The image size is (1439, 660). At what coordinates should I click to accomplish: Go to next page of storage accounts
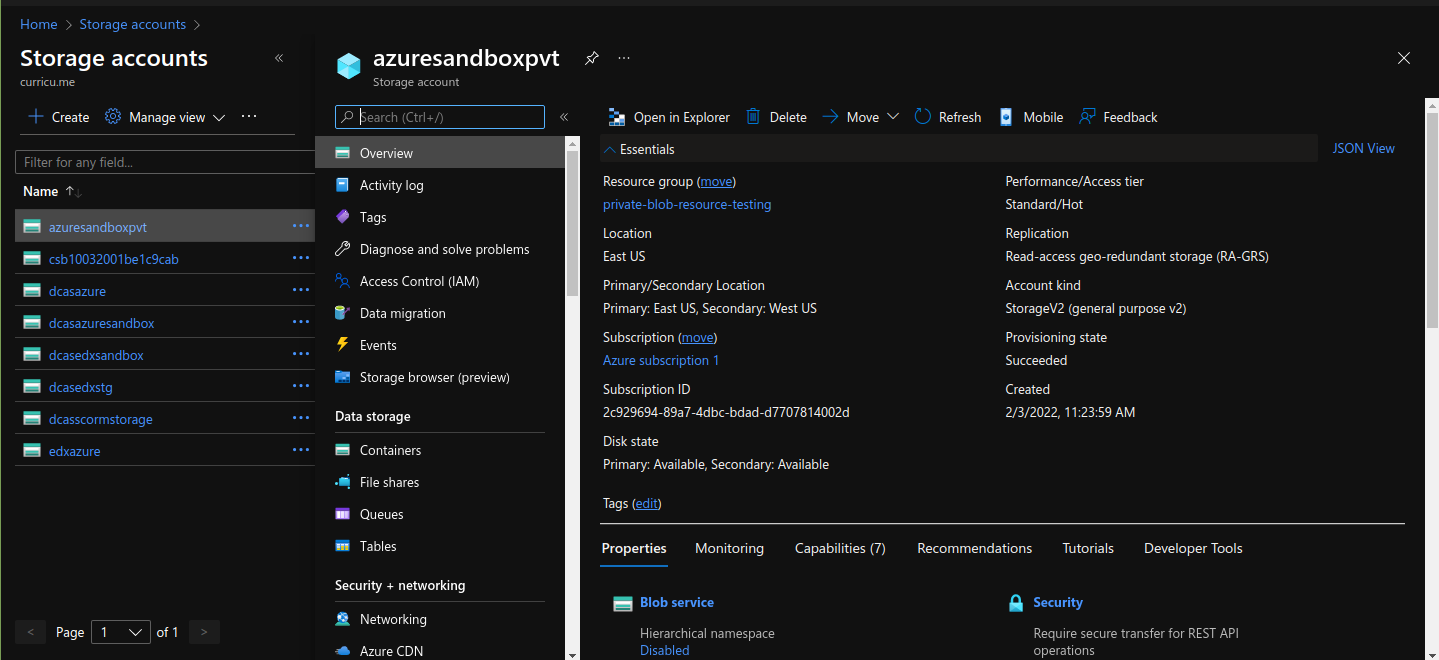click(204, 632)
